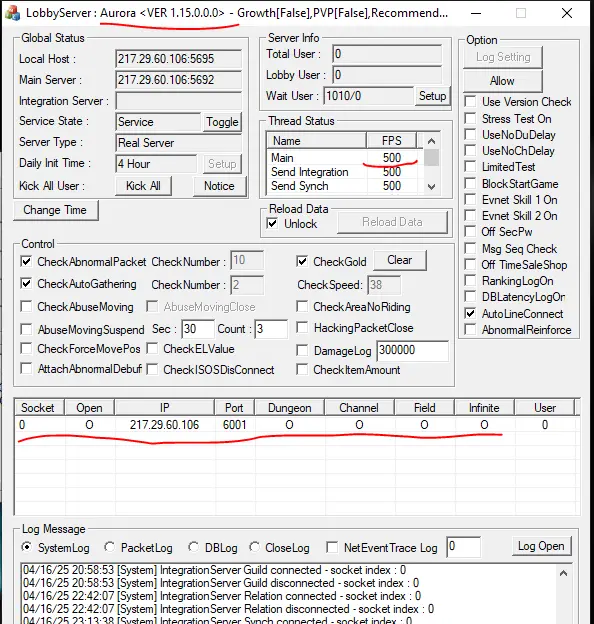Select the SystemLog radio button
The height and width of the screenshot is (624, 594).
(x=26, y=547)
